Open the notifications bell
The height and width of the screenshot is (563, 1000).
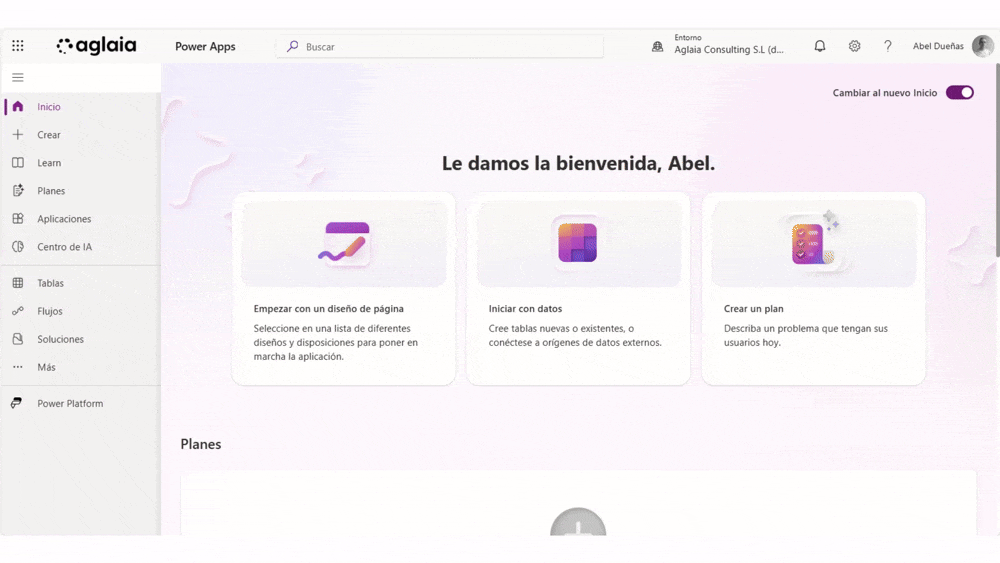[x=820, y=46]
